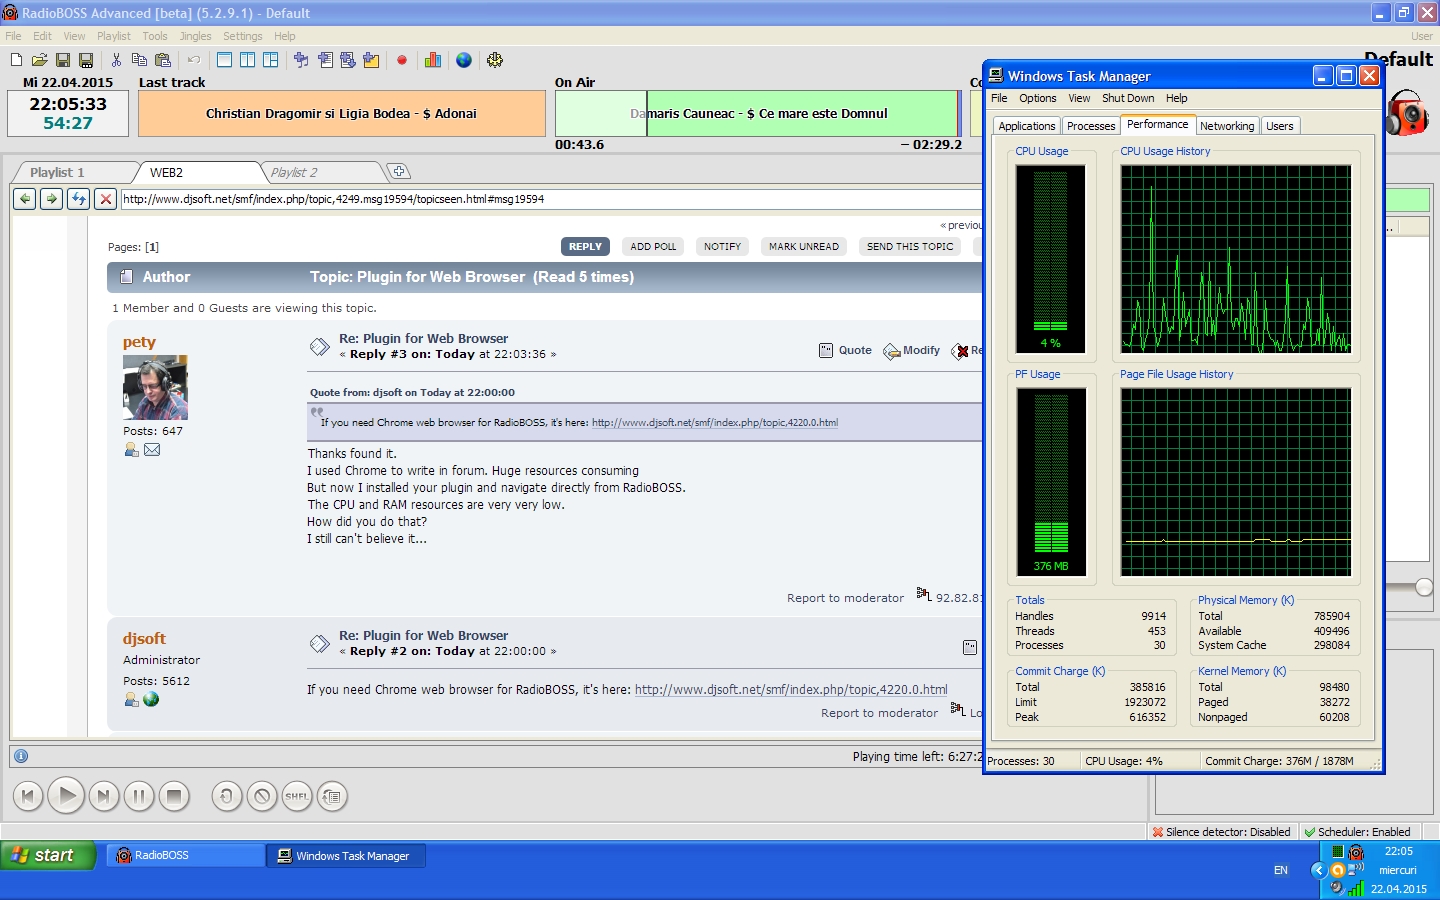This screenshot has width=1440, height=900.
Task: Show hidden tray icons arrow
Action: pos(1318,870)
